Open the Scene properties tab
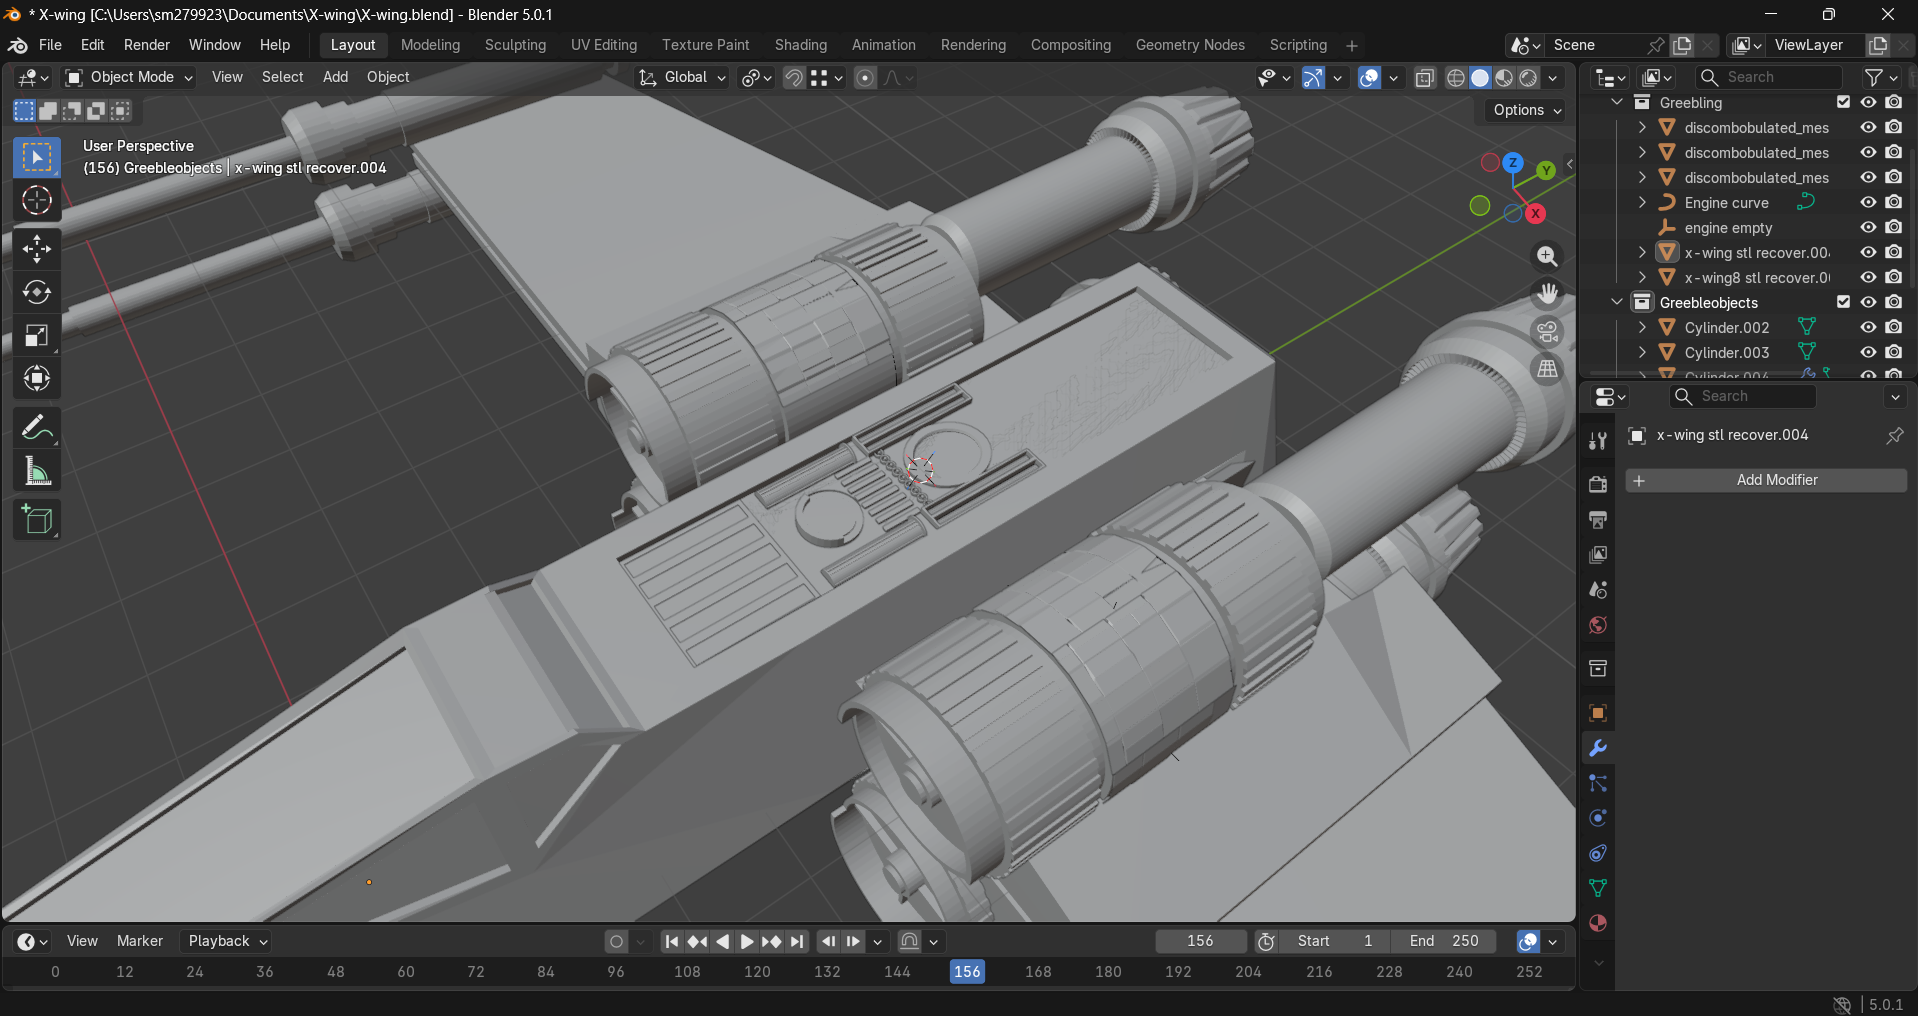Viewport: 1918px width, 1016px height. (1598, 589)
